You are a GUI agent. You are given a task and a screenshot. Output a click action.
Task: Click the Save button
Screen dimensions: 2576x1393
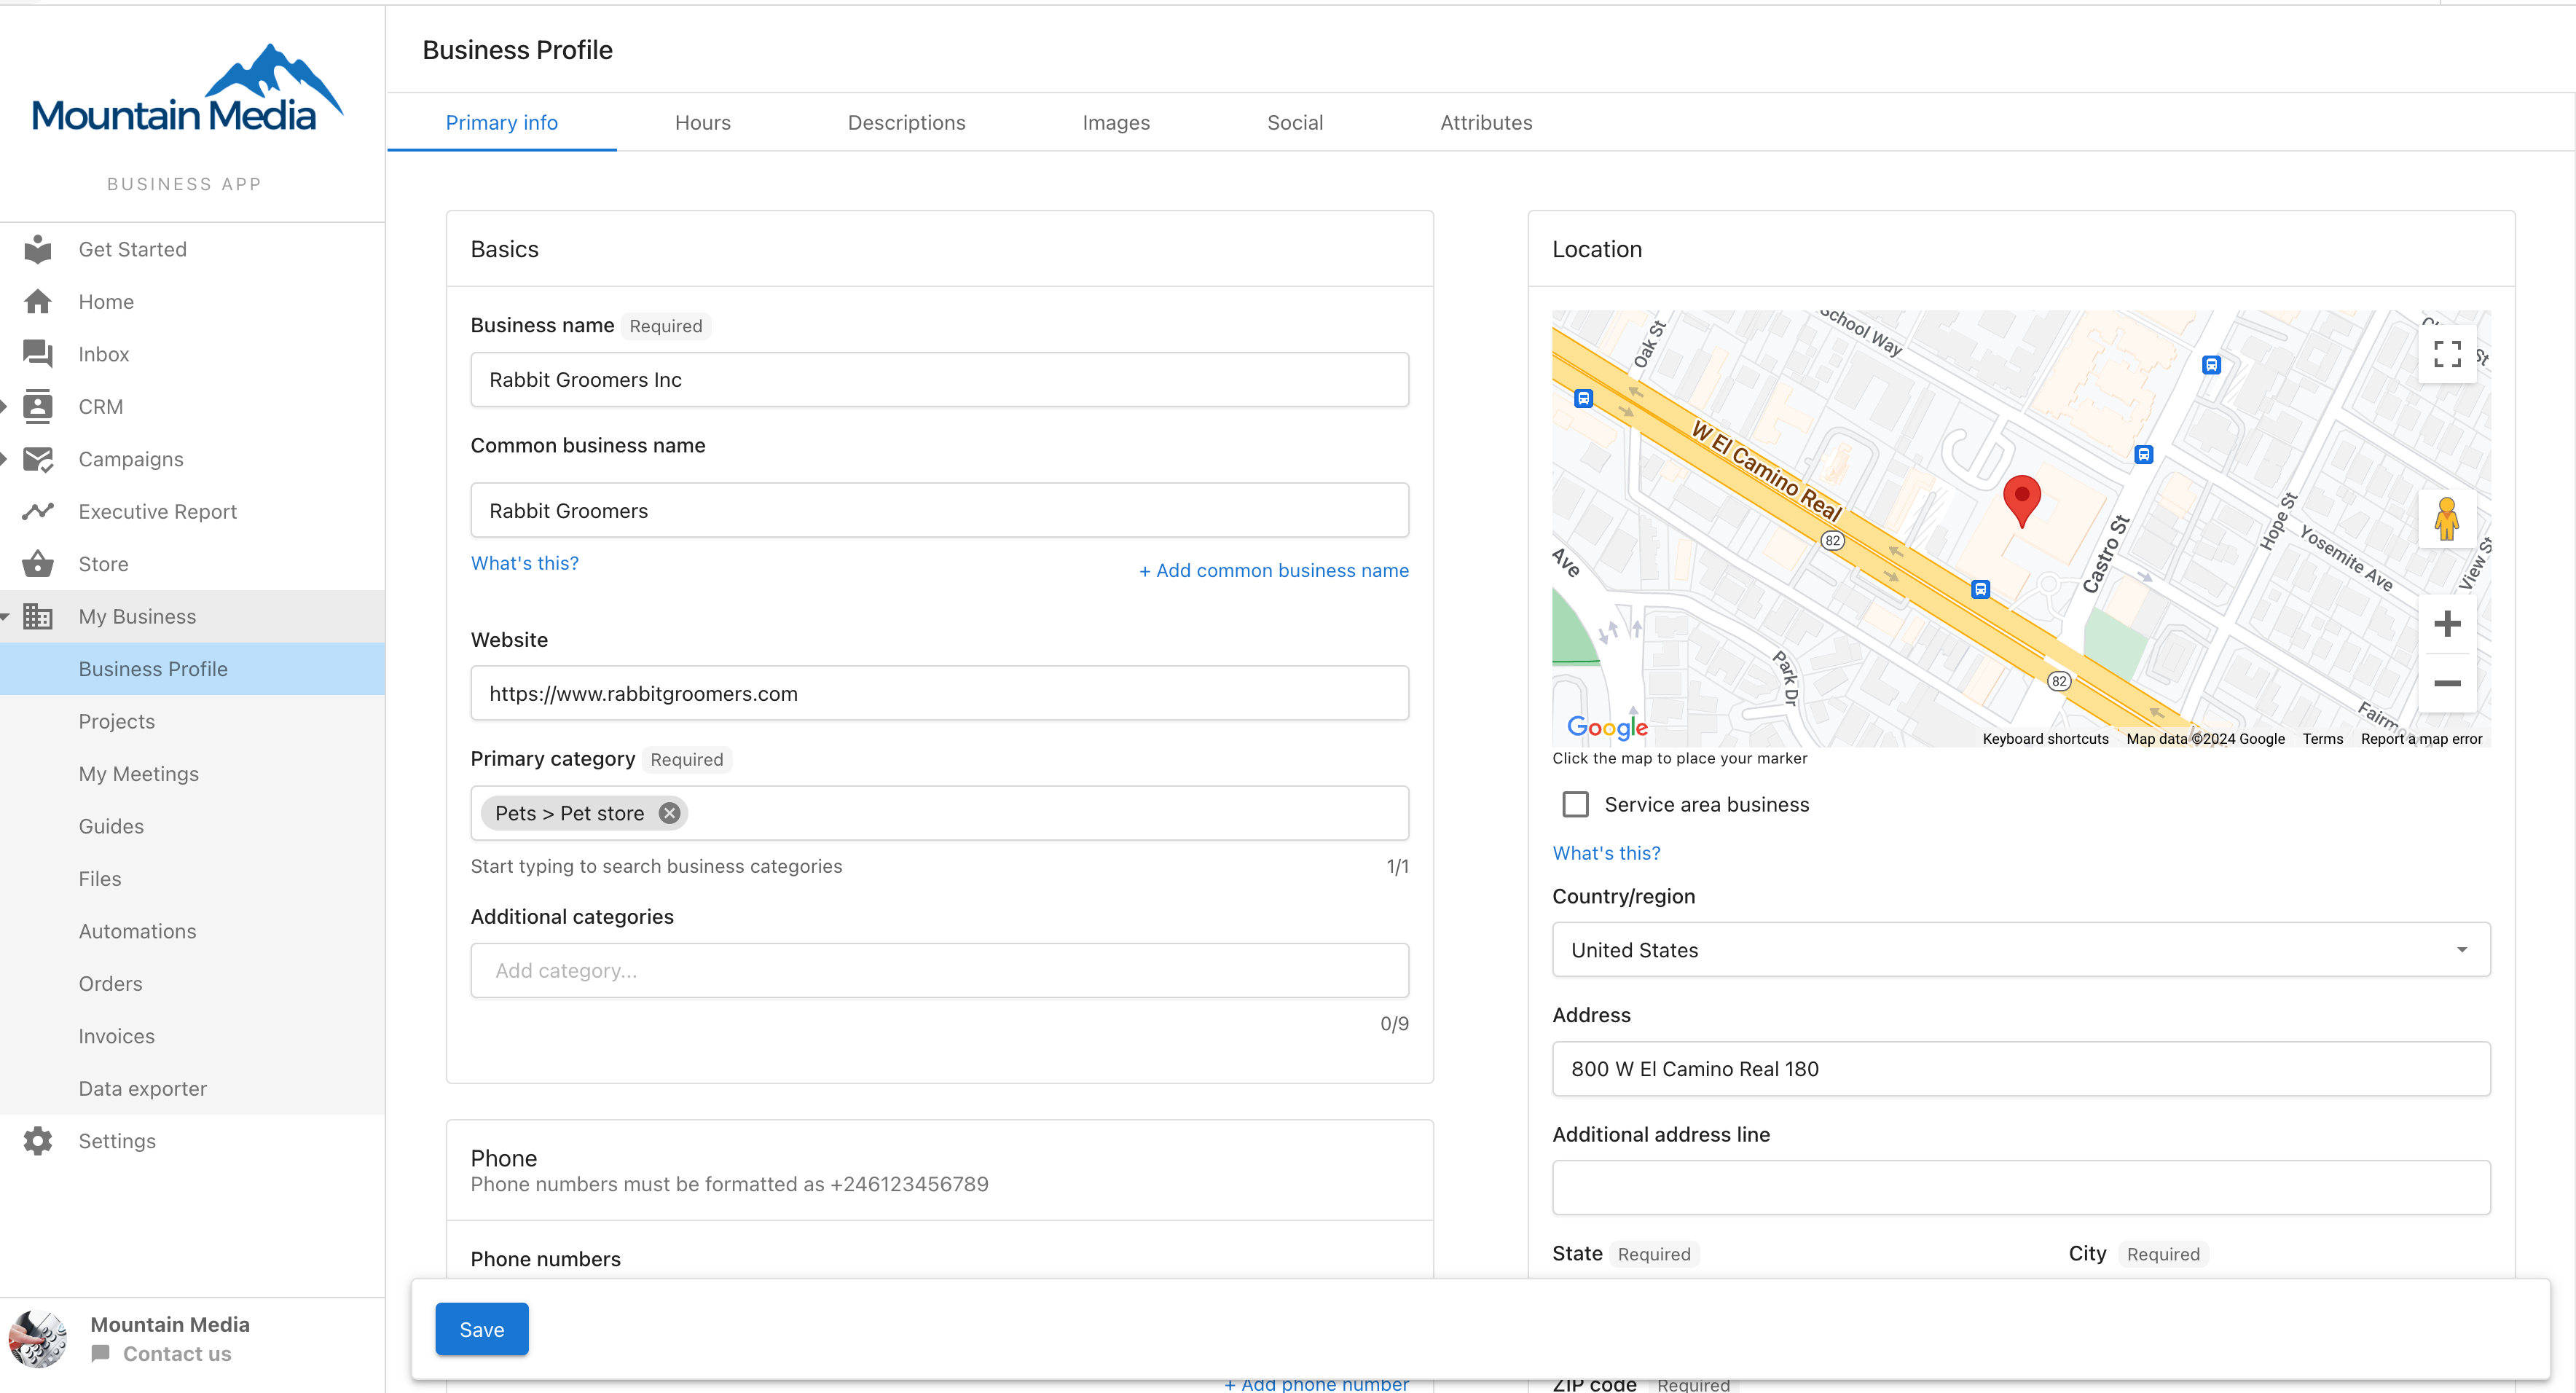click(482, 1330)
